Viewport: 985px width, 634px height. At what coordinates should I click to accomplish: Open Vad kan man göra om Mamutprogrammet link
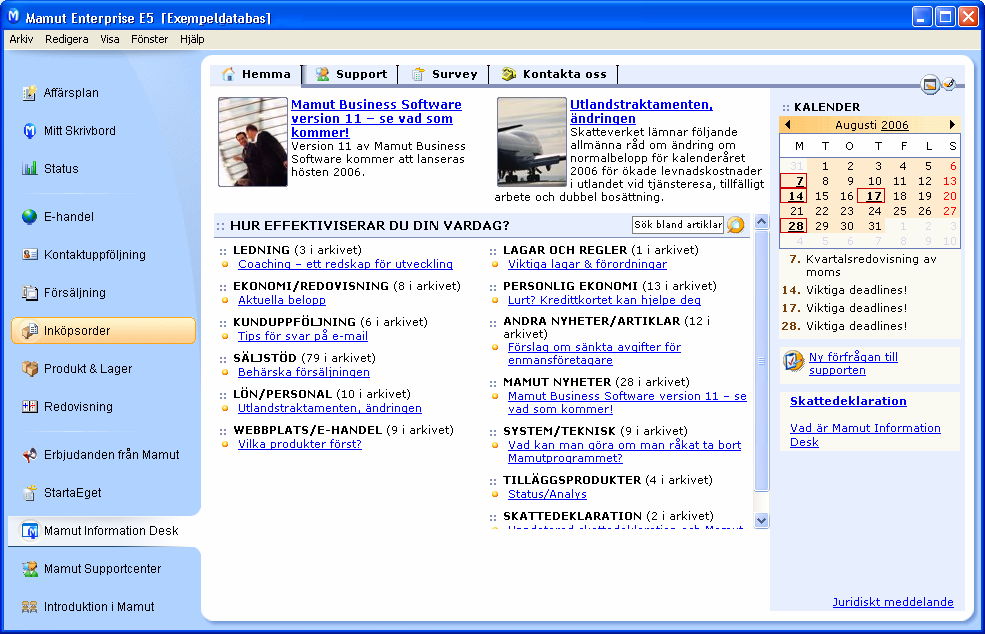pos(624,452)
